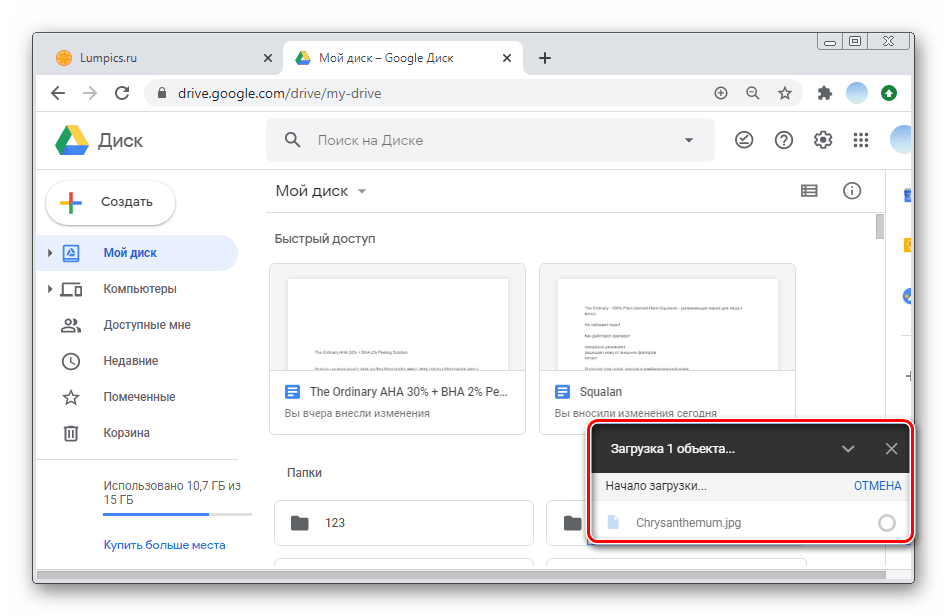The width and height of the screenshot is (947, 616).
Task: Click ОТМЕНА to cancel upload
Action: point(878,486)
